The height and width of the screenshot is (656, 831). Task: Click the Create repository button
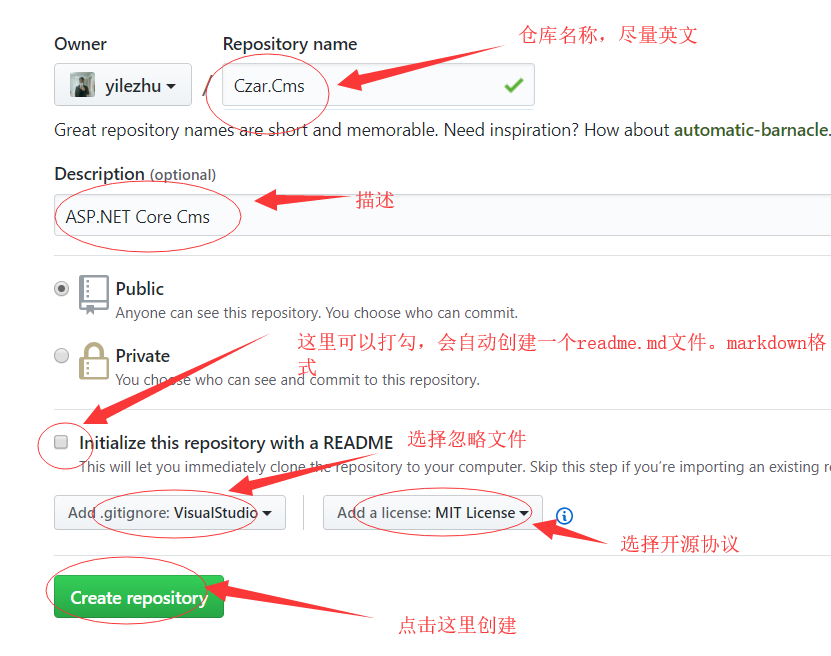point(139,597)
